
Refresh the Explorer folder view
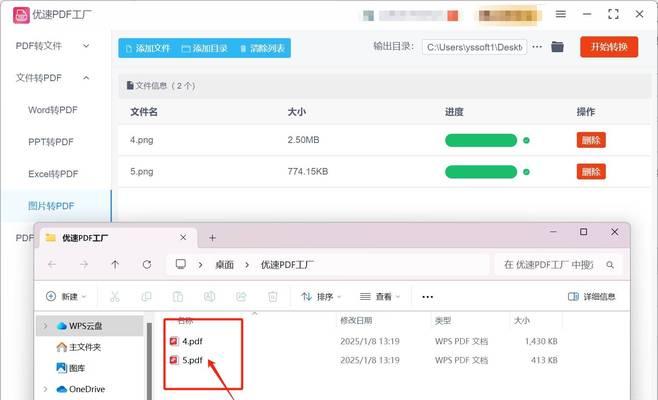click(x=146, y=264)
